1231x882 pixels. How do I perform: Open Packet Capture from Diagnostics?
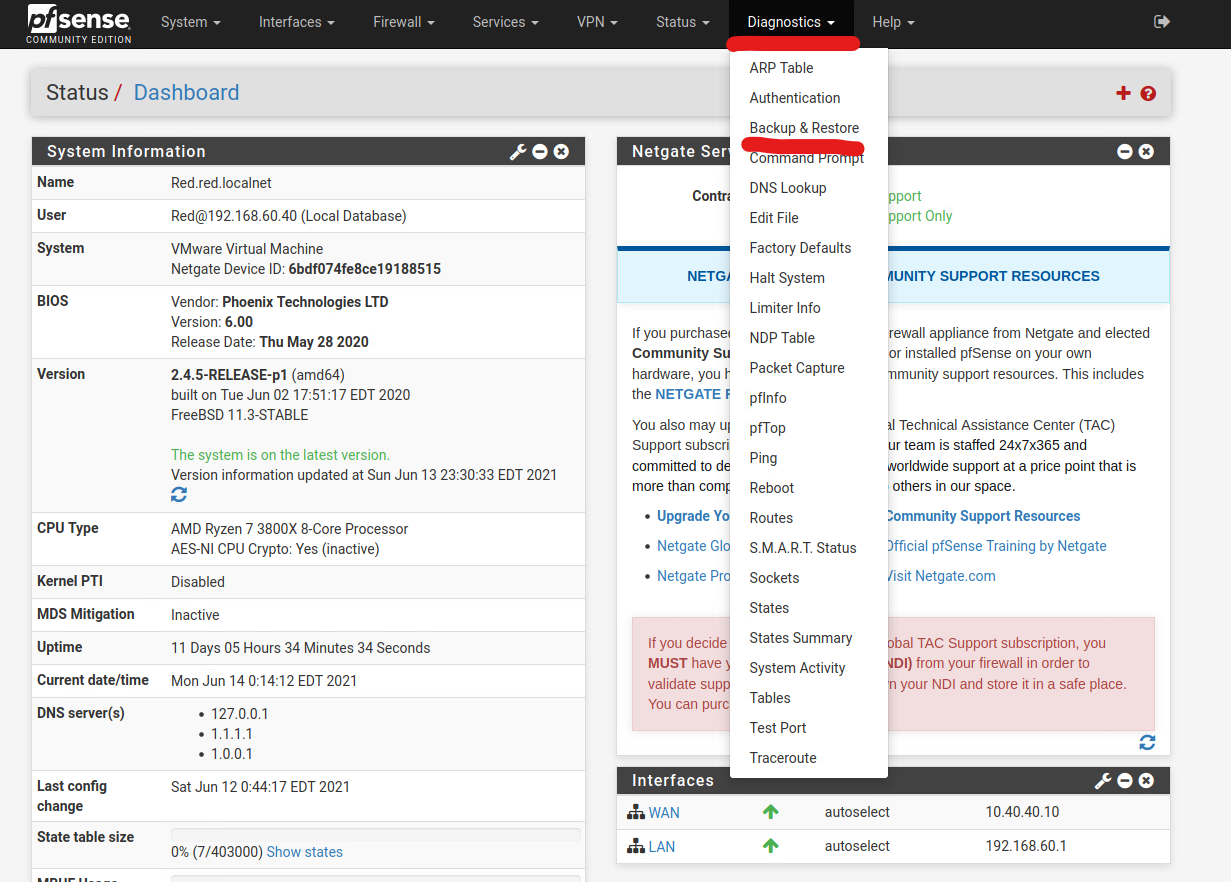pyautogui.click(x=797, y=368)
